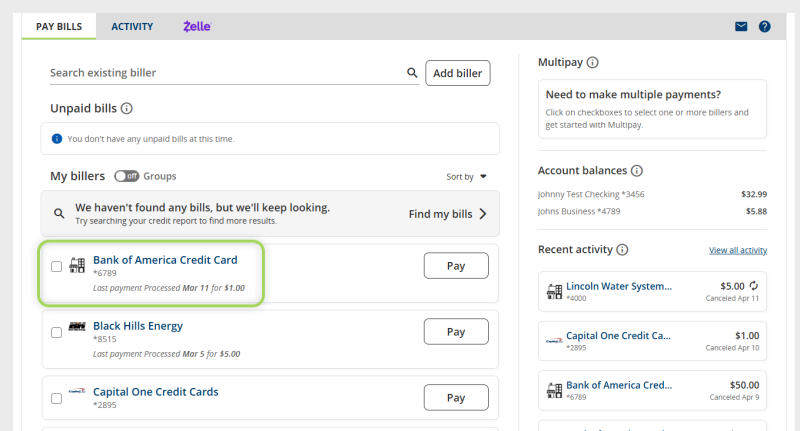This screenshot has width=800, height=431.
Task: Click Bank of America building icon in recent activity
Action: click(554, 390)
